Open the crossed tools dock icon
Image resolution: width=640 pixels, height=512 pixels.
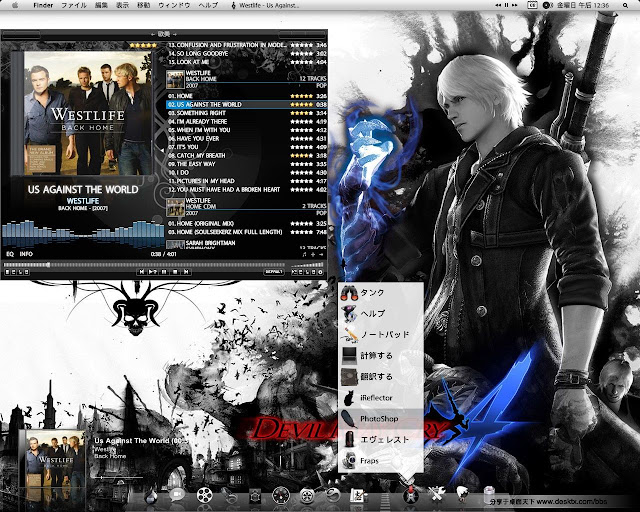tap(437, 494)
